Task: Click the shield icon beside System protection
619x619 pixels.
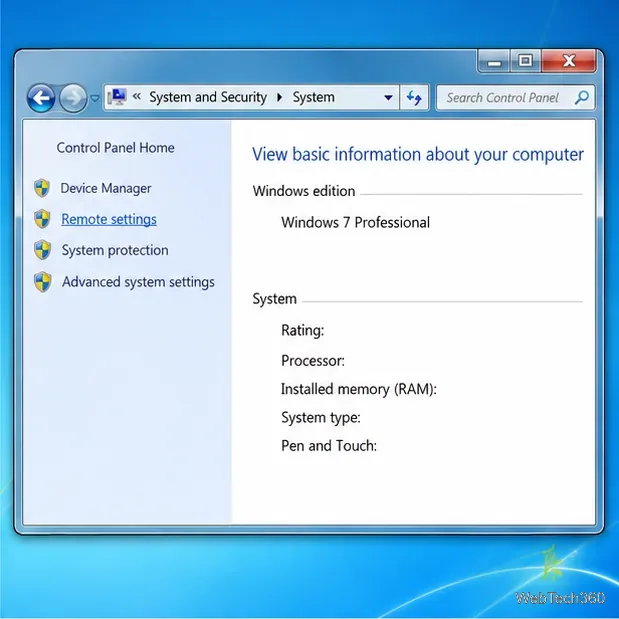Action: pyautogui.click(x=42, y=250)
